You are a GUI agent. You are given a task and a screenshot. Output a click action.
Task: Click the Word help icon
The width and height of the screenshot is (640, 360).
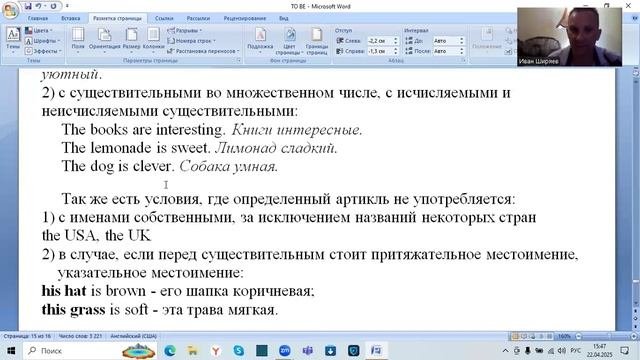pos(635,18)
